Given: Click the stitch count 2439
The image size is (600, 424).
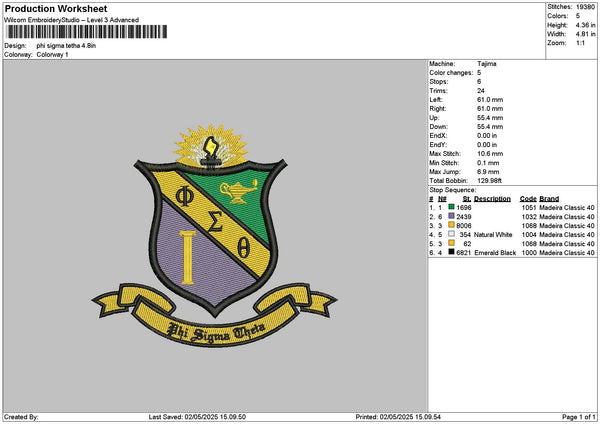Looking at the screenshot, I should (464, 217).
